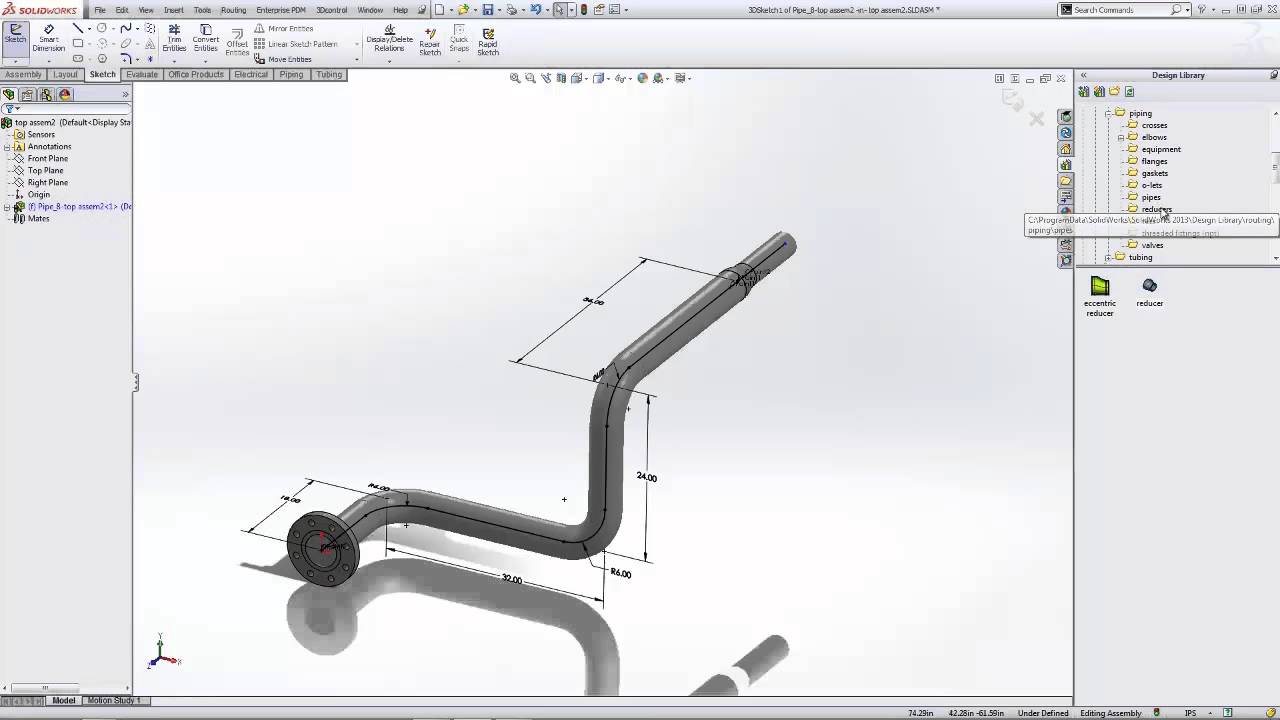
Task: Pin the Design Library task pane
Action: (x=1273, y=75)
